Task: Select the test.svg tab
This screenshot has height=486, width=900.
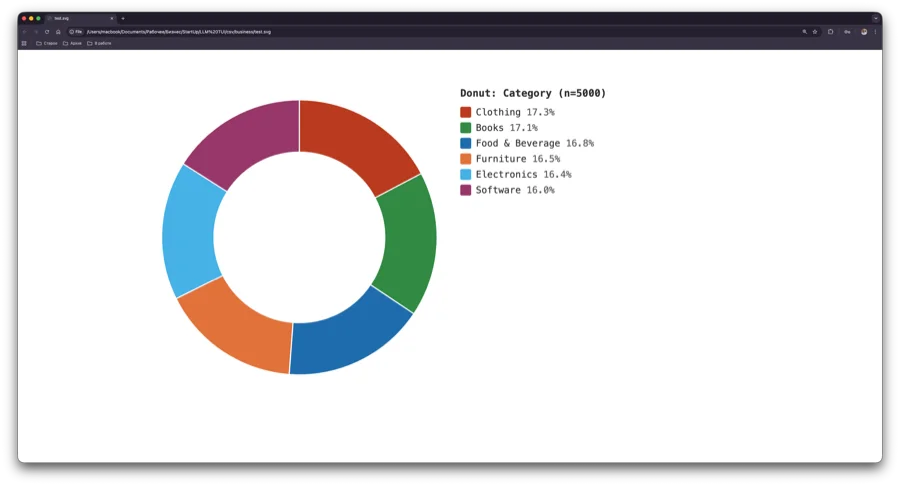Action: (x=75, y=18)
